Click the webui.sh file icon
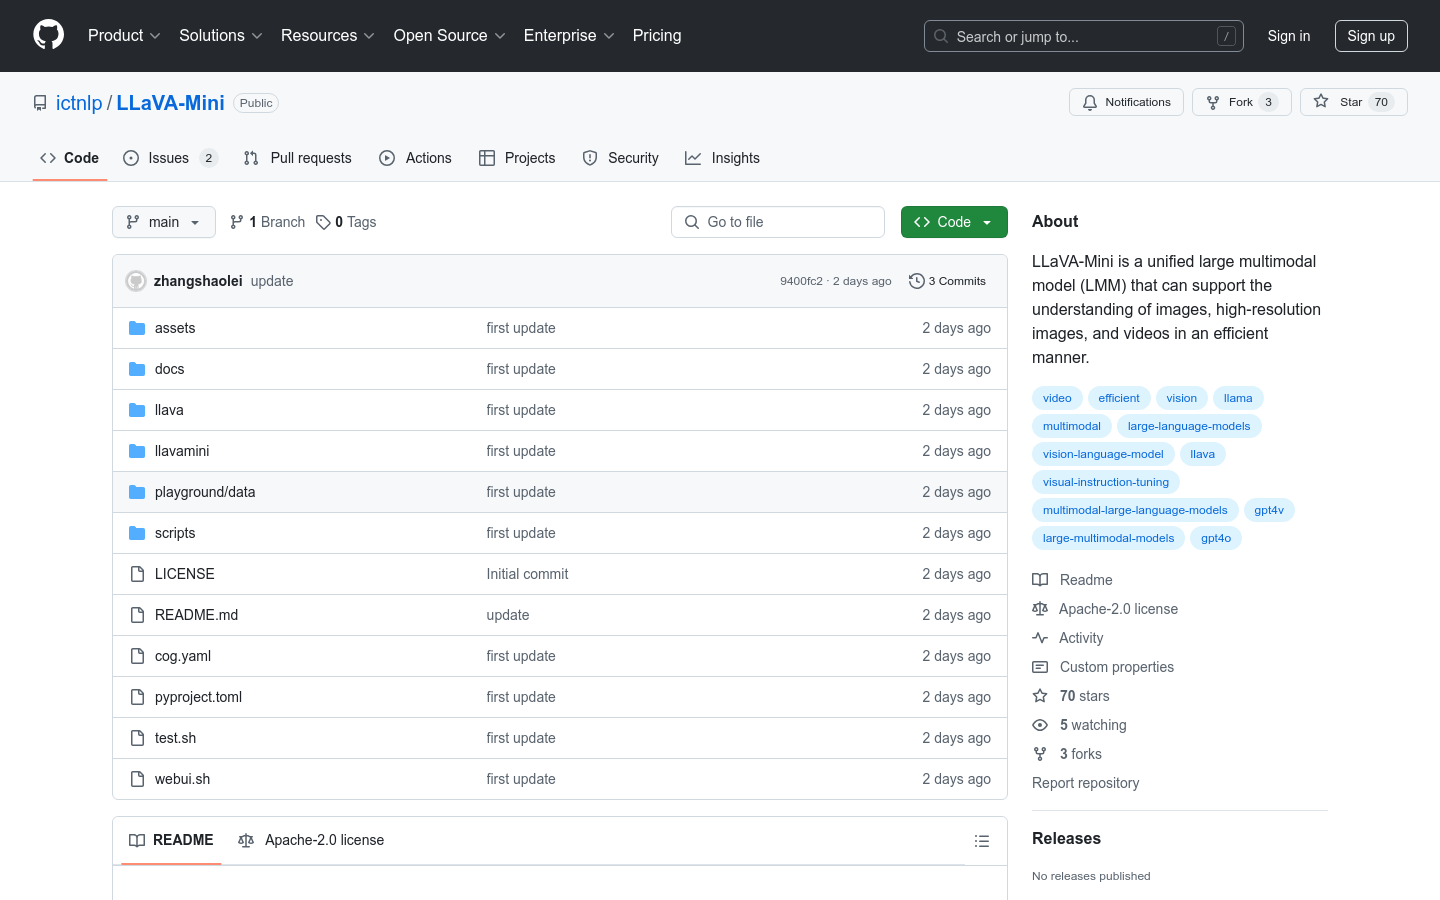The height and width of the screenshot is (900, 1440). tap(137, 779)
